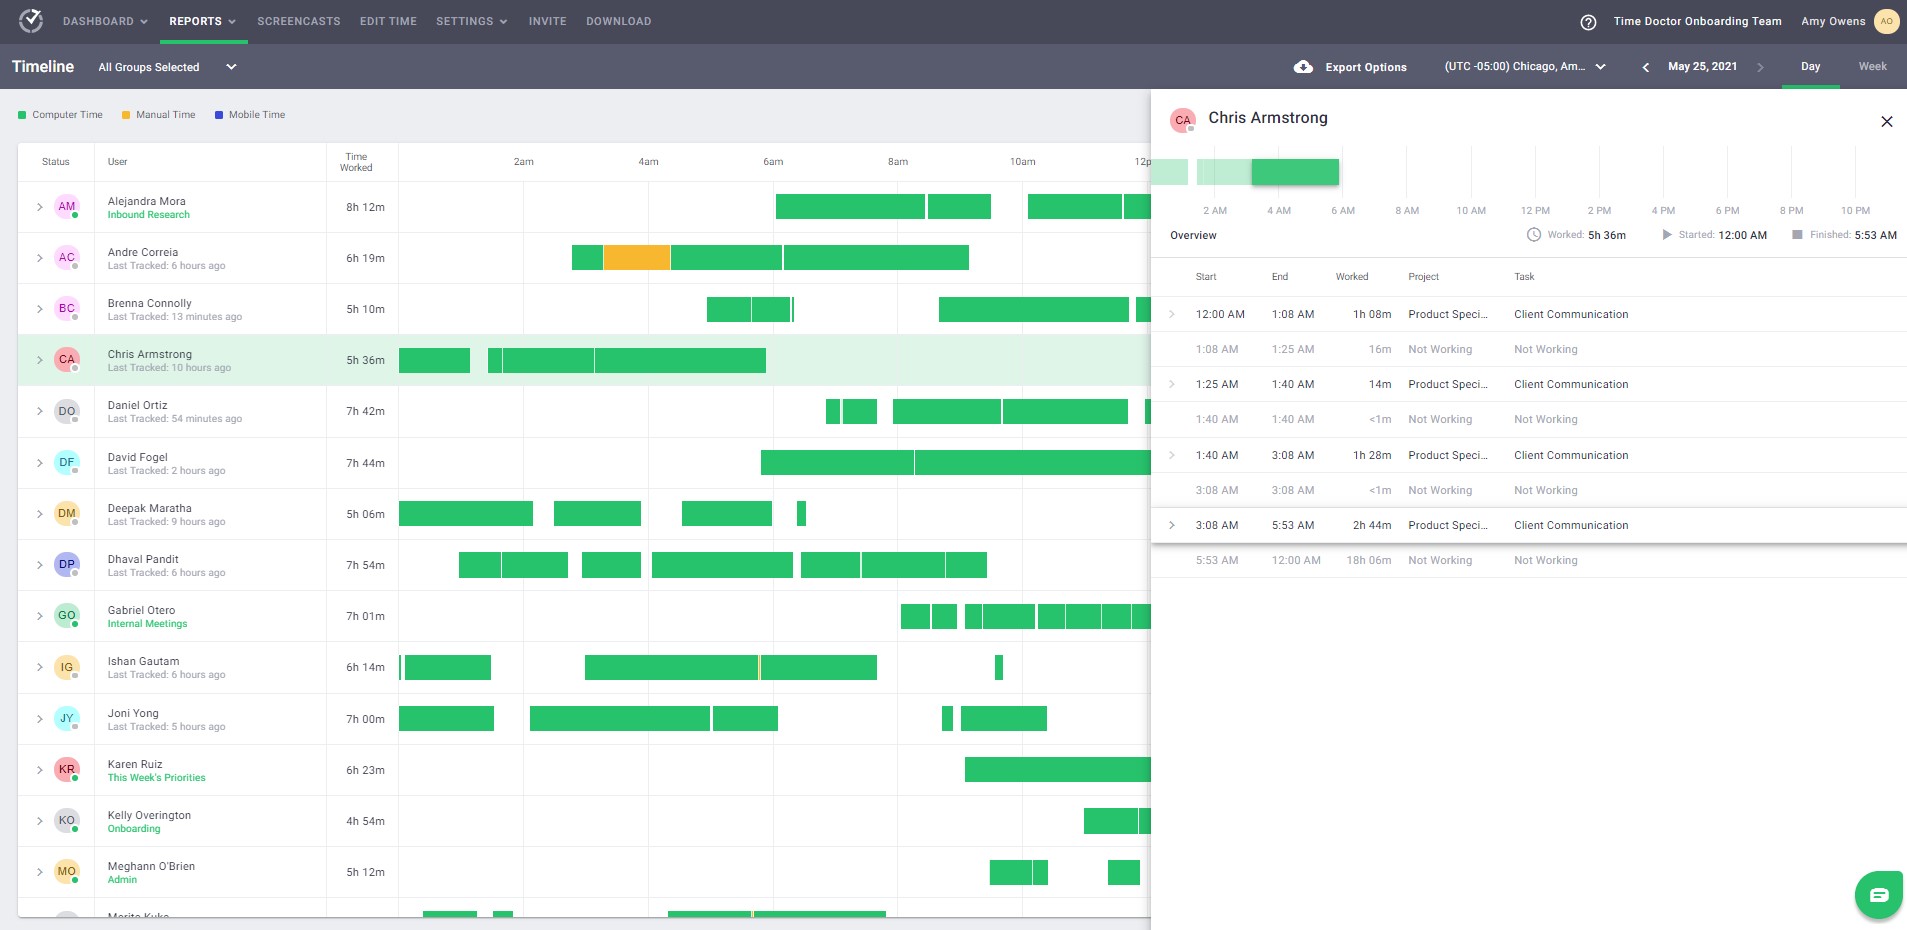Switch to the Week view tab

coord(1872,67)
